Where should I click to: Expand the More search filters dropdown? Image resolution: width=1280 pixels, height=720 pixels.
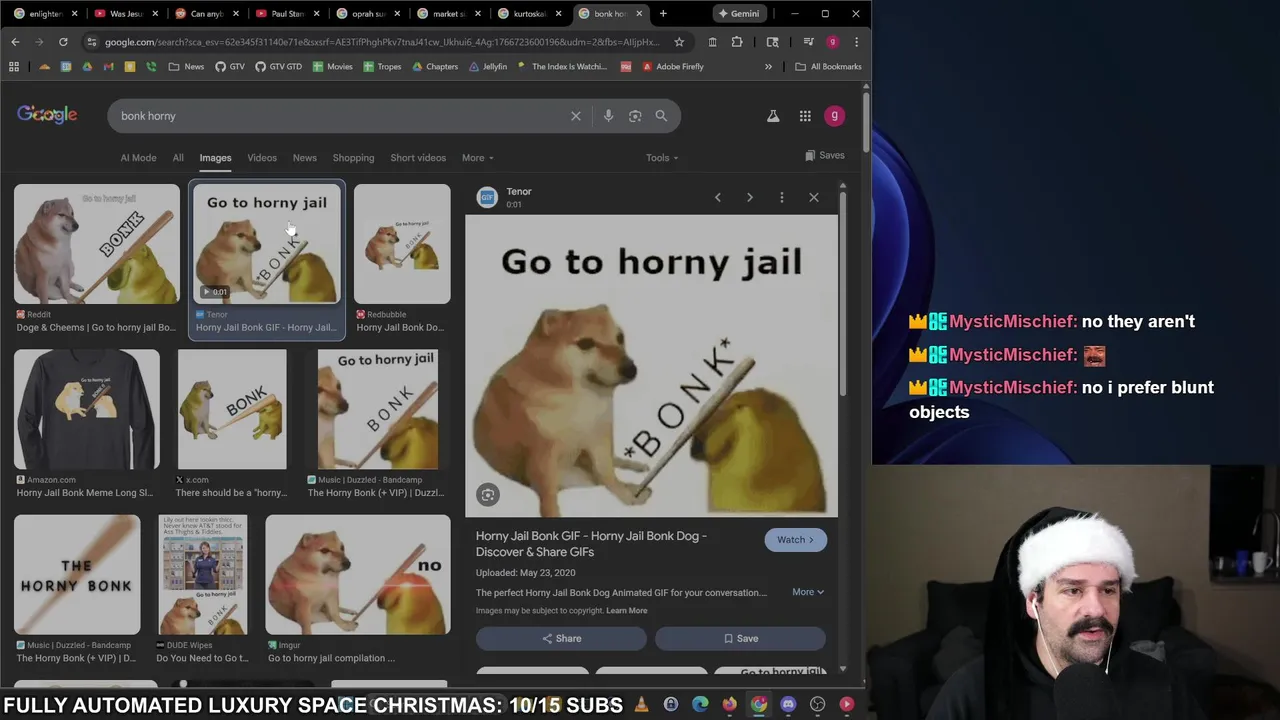(x=477, y=158)
